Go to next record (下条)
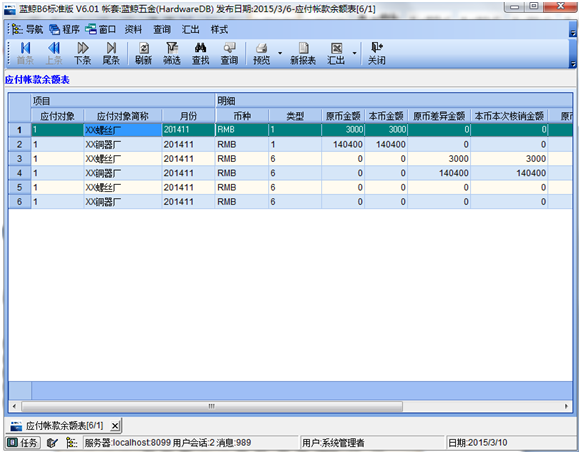Screen dimensions: 581x454 click(82, 53)
